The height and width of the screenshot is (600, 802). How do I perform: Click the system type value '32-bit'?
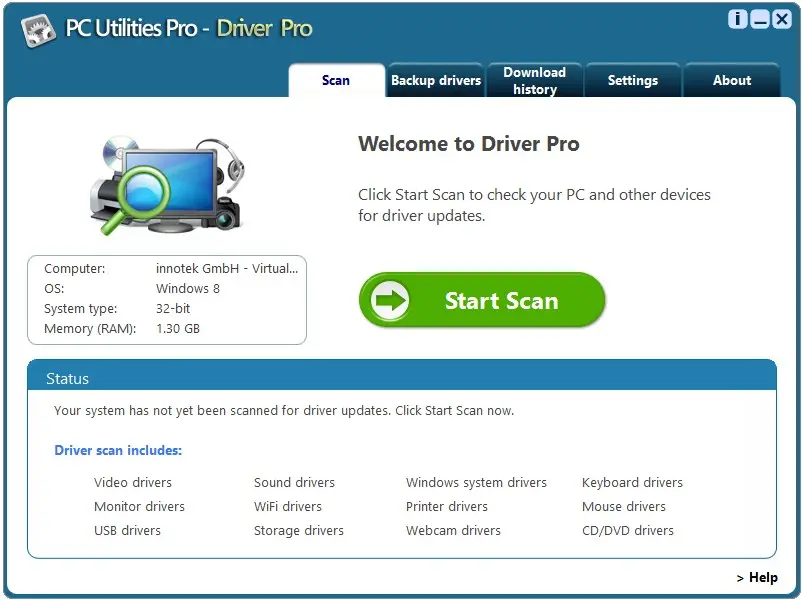(x=173, y=308)
